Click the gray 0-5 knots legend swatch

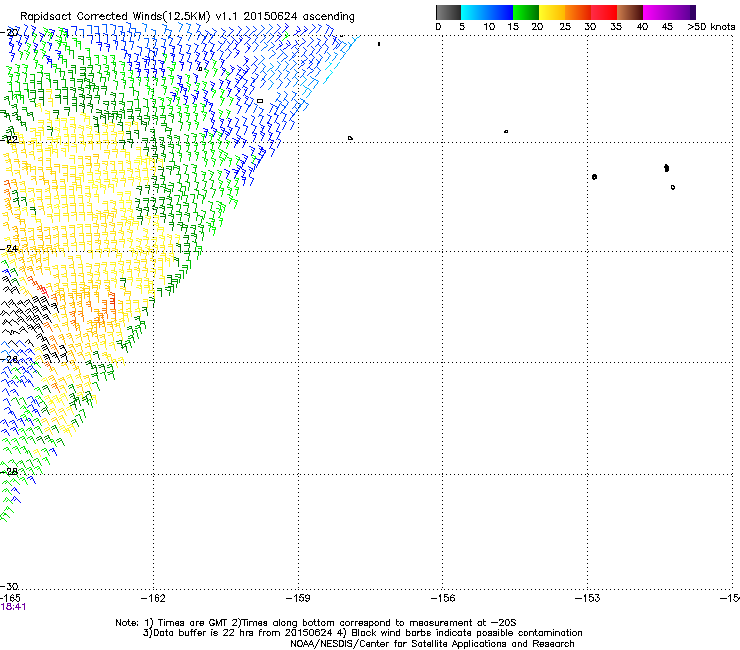tap(448, 12)
